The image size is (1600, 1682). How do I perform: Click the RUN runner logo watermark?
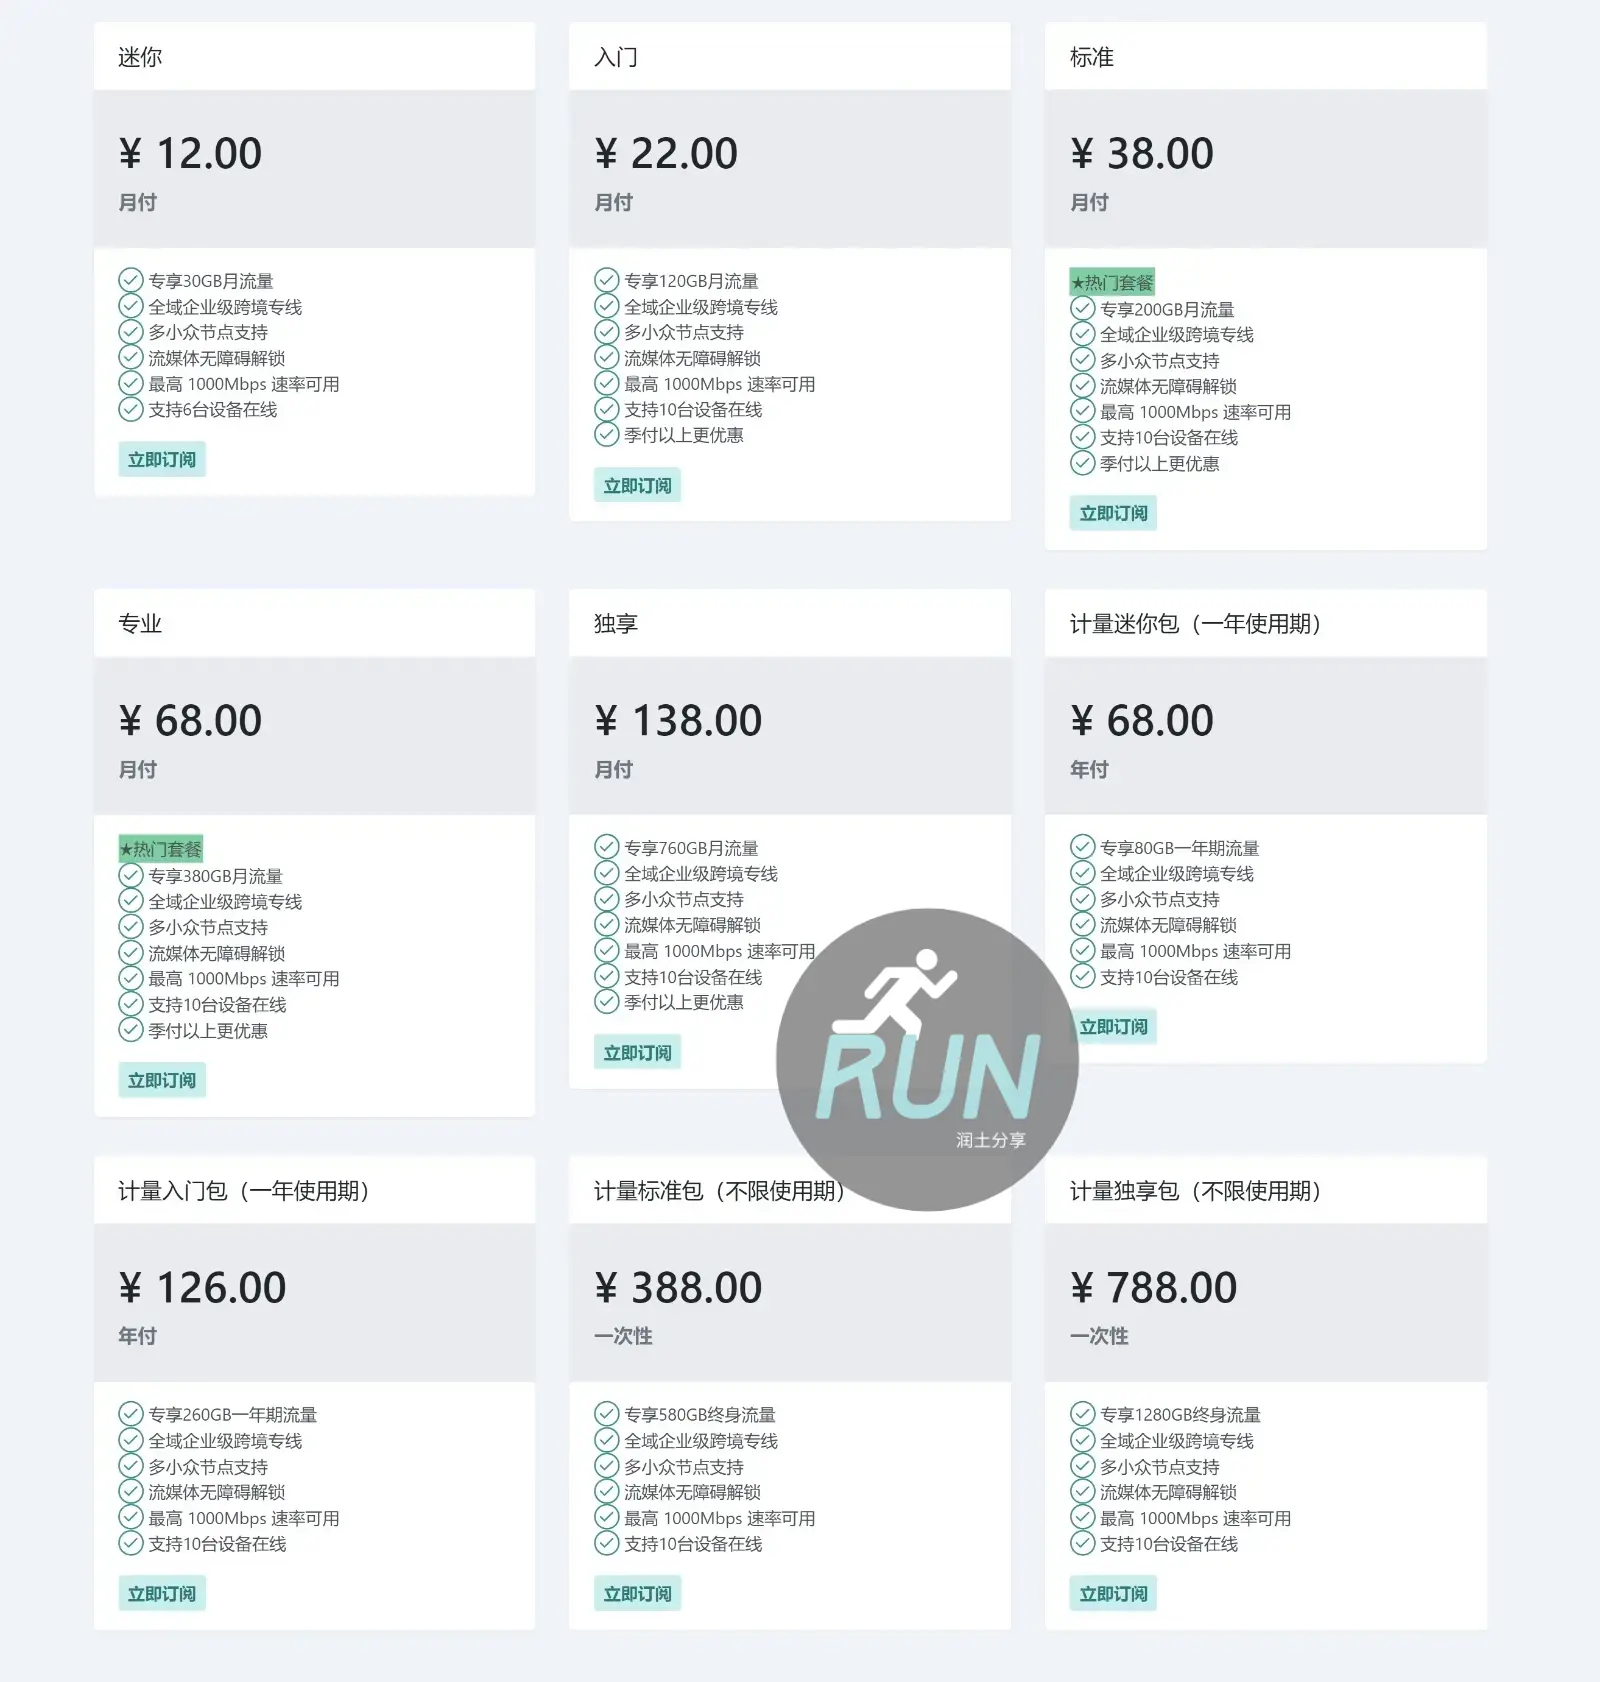pos(927,1059)
